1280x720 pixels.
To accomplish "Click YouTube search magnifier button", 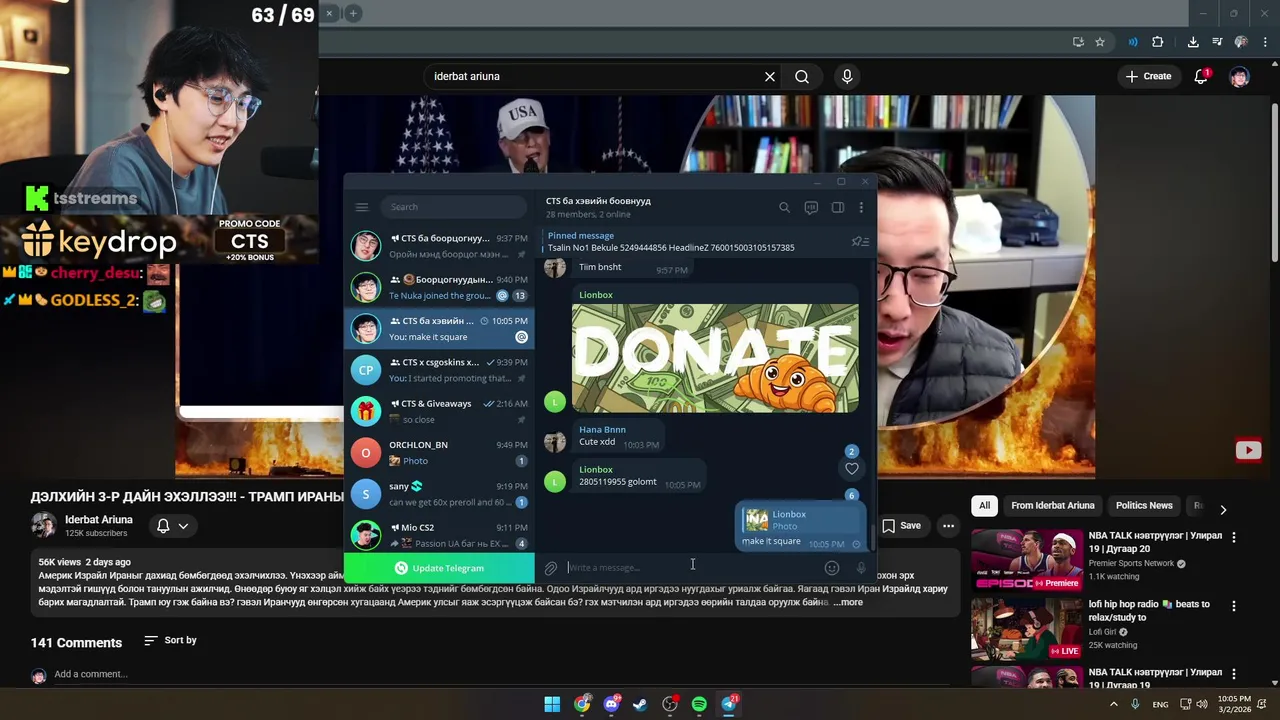I will coord(802,76).
